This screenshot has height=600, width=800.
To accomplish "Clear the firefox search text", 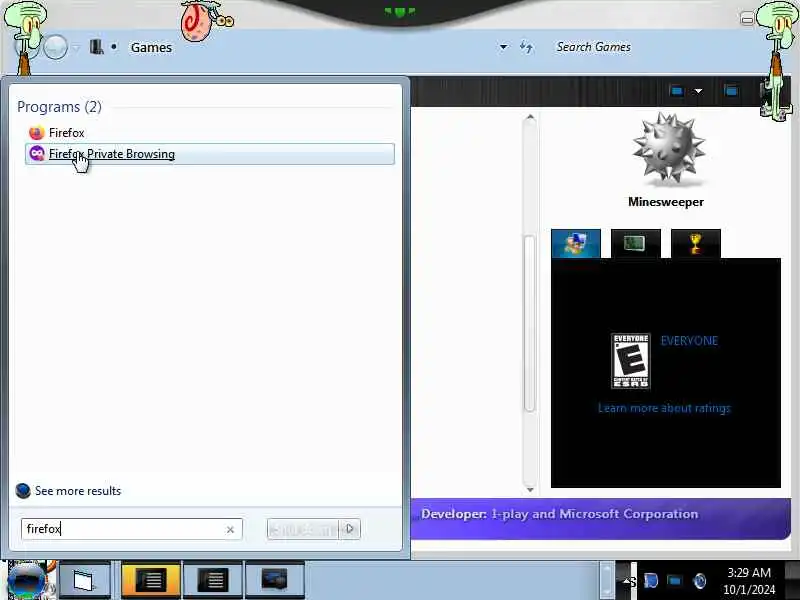I will (230, 530).
